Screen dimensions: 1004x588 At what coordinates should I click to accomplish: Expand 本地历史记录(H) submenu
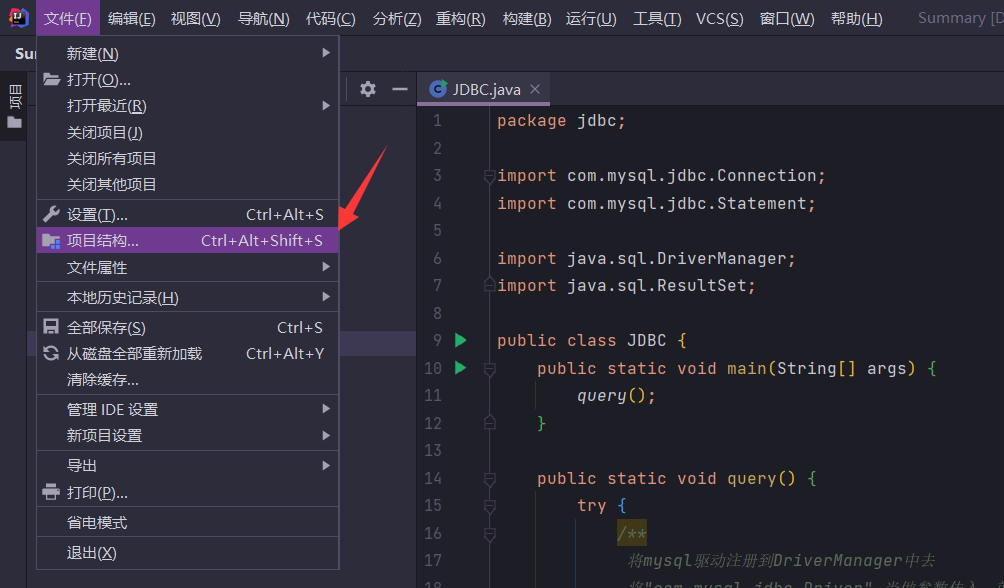[188, 297]
